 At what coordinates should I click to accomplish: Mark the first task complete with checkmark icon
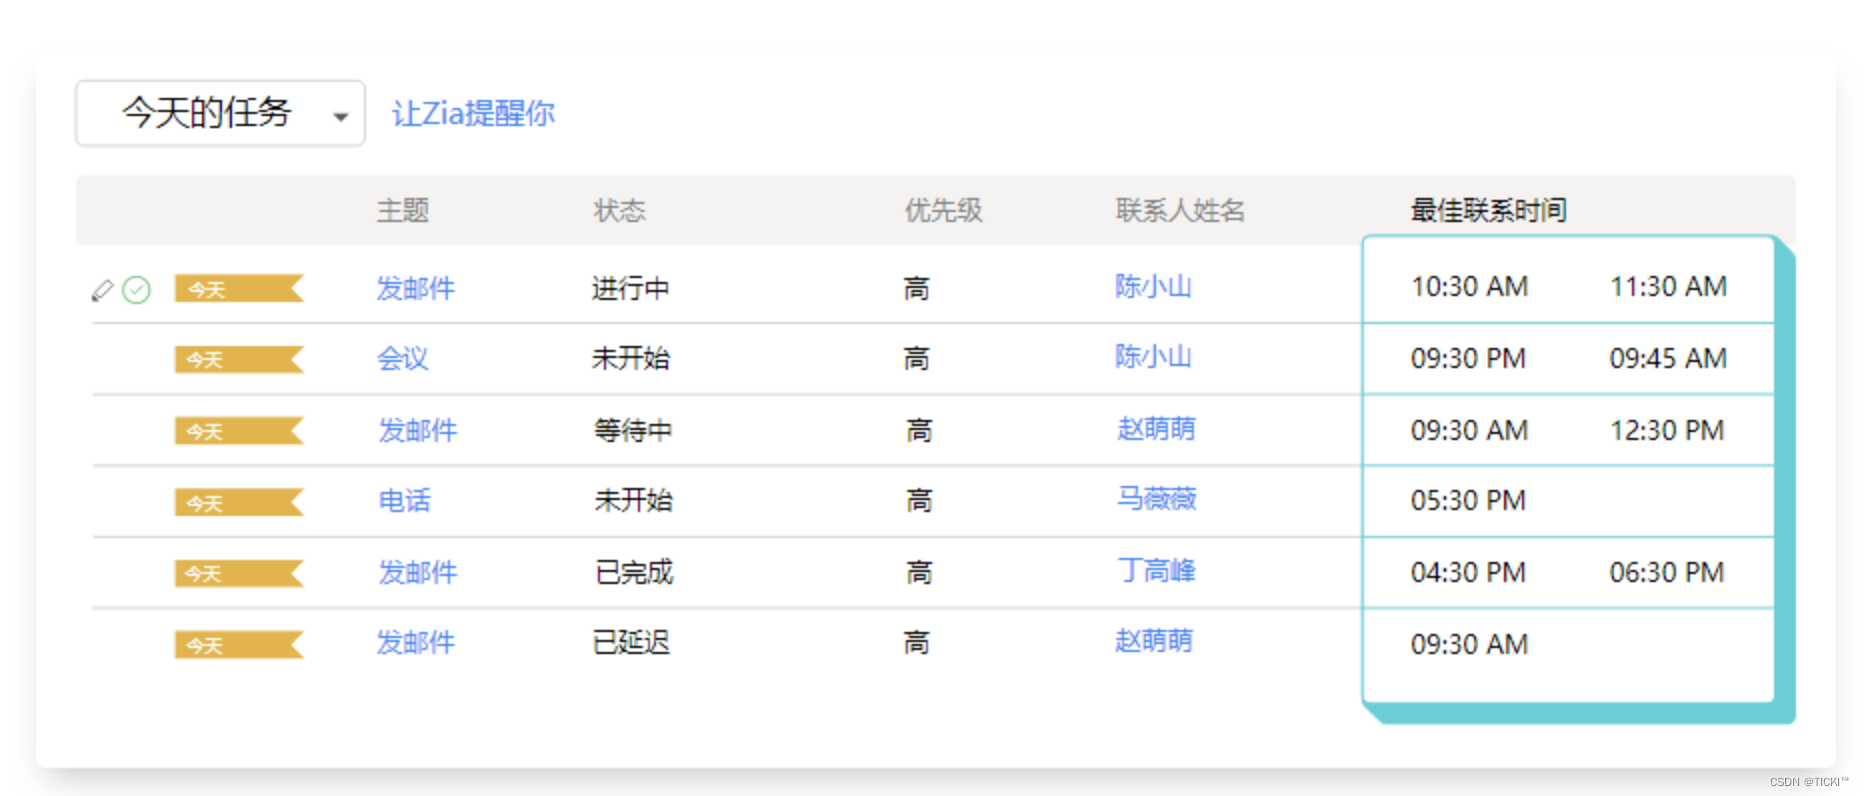136,290
